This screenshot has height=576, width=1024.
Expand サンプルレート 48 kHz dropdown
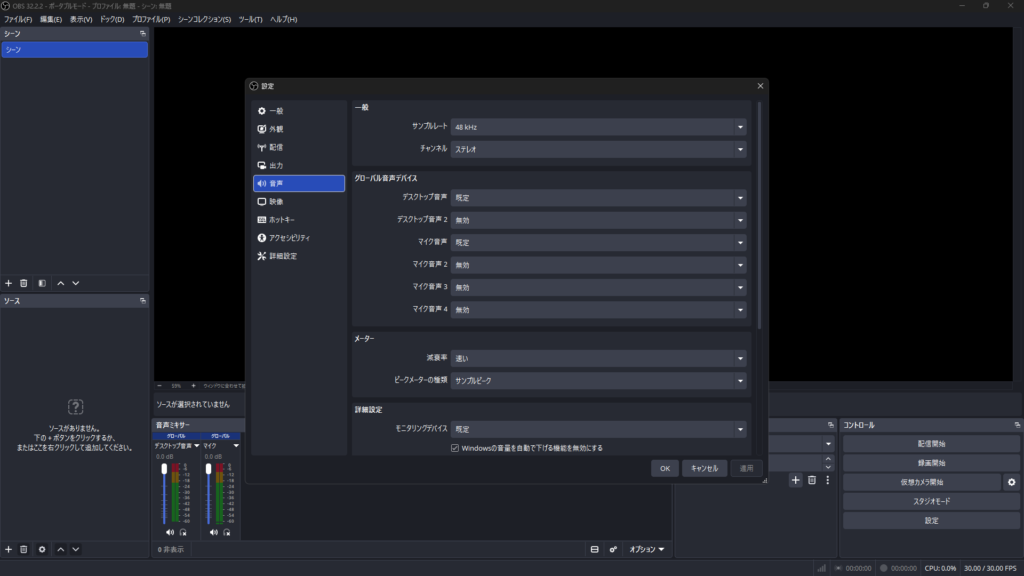[598, 127]
